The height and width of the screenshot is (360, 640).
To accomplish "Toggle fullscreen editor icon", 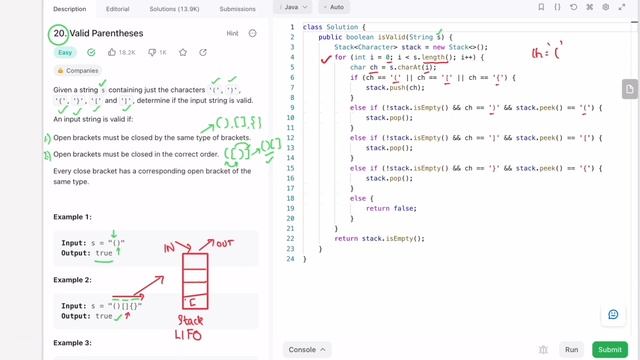I will pos(622,7).
